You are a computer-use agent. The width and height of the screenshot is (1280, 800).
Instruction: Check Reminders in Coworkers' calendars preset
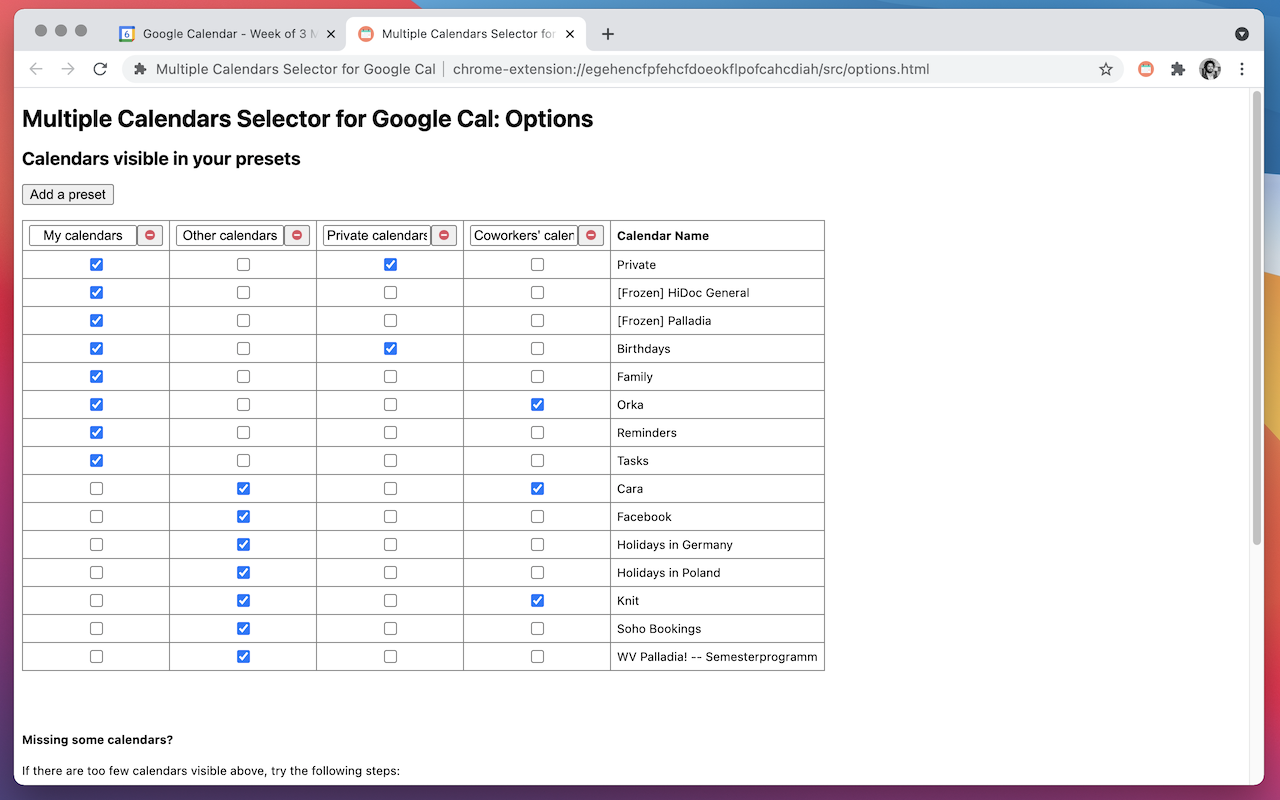(x=537, y=433)
